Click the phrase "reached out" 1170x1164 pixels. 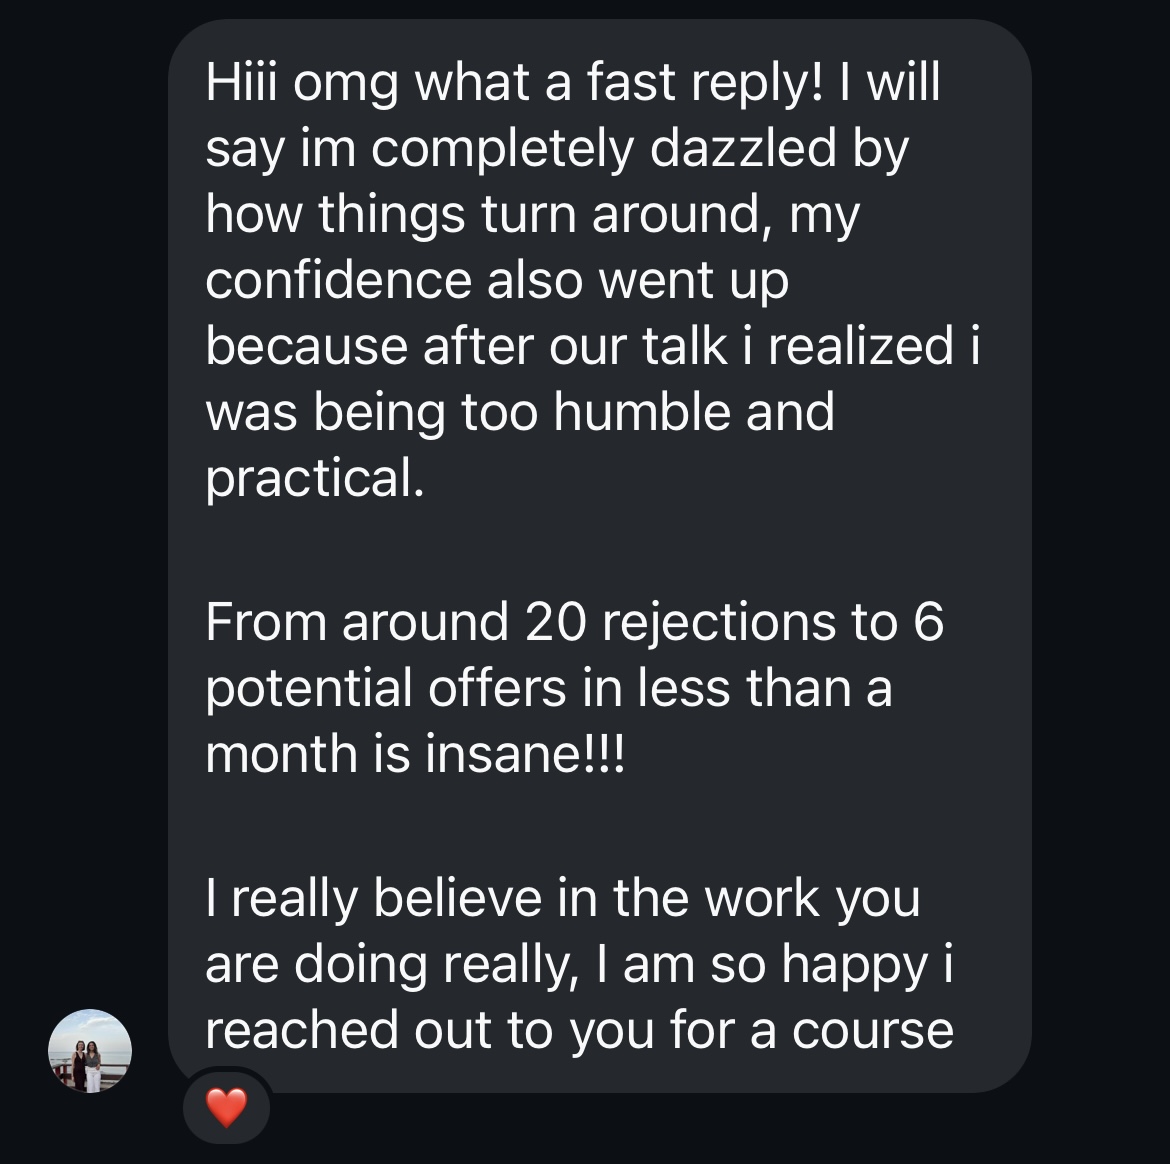click(x=348, y=1030)
